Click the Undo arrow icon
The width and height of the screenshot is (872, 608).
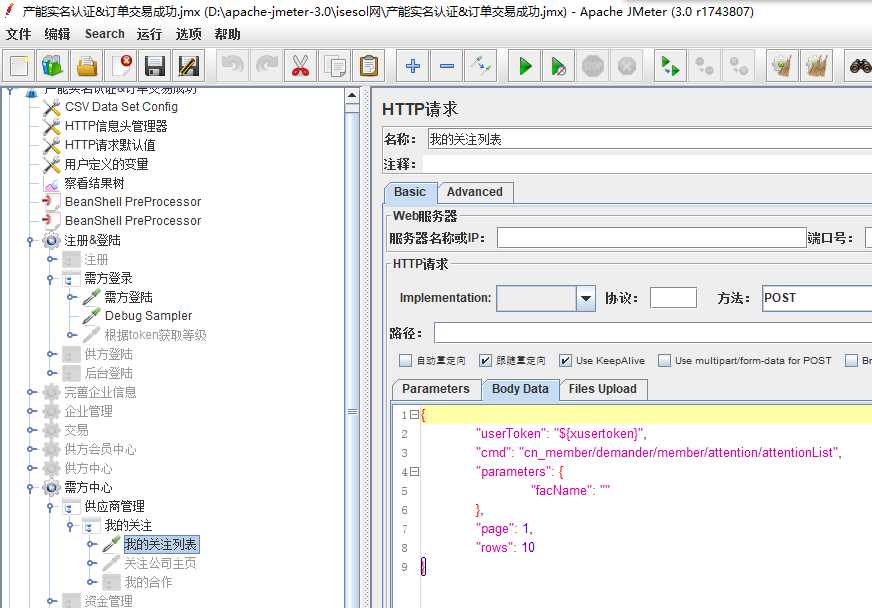point(233,66)
